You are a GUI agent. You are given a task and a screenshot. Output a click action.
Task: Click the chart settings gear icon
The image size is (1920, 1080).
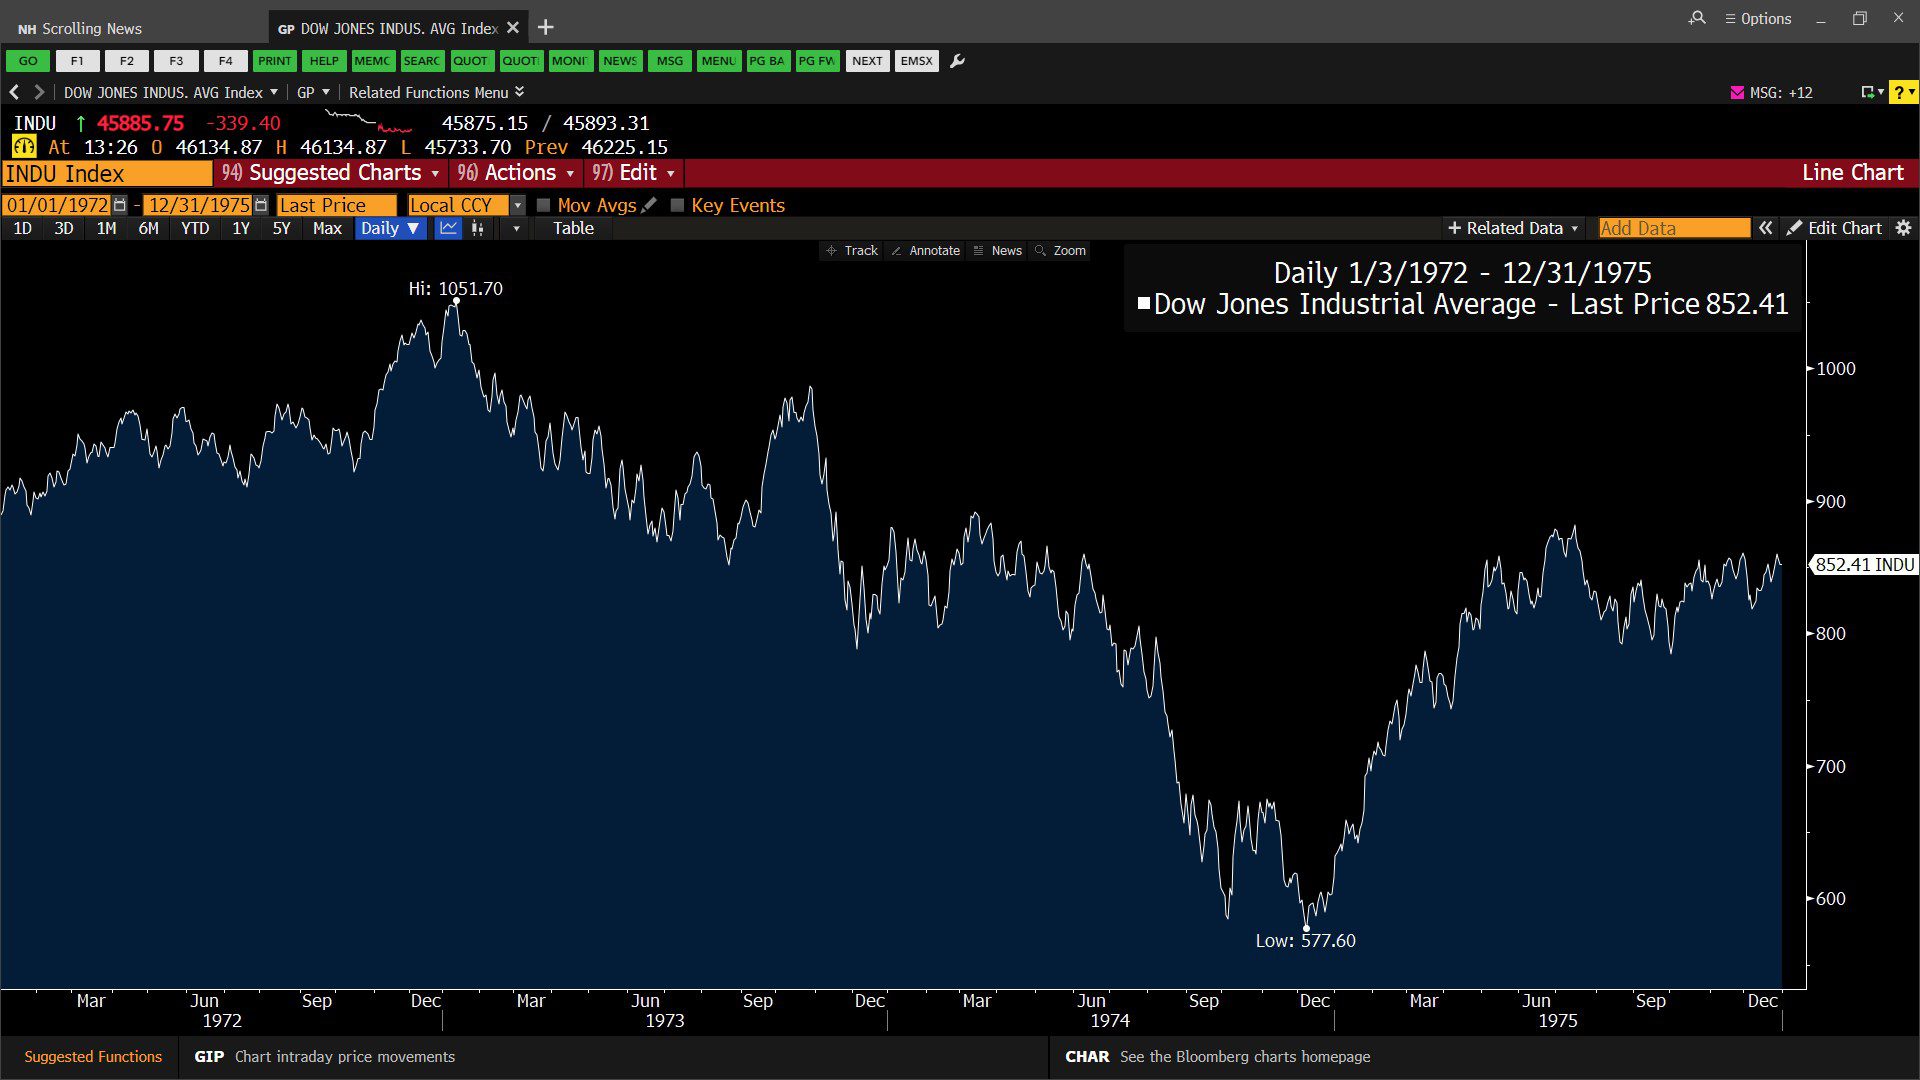[1903, 228]
